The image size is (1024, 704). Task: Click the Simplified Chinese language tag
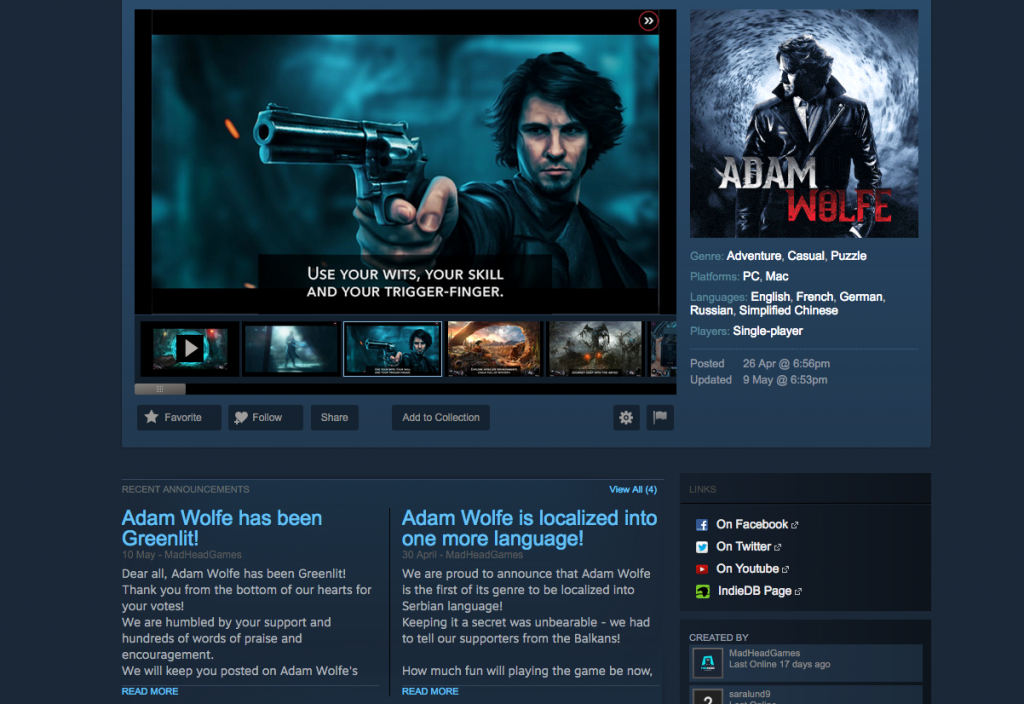(788, 310)
